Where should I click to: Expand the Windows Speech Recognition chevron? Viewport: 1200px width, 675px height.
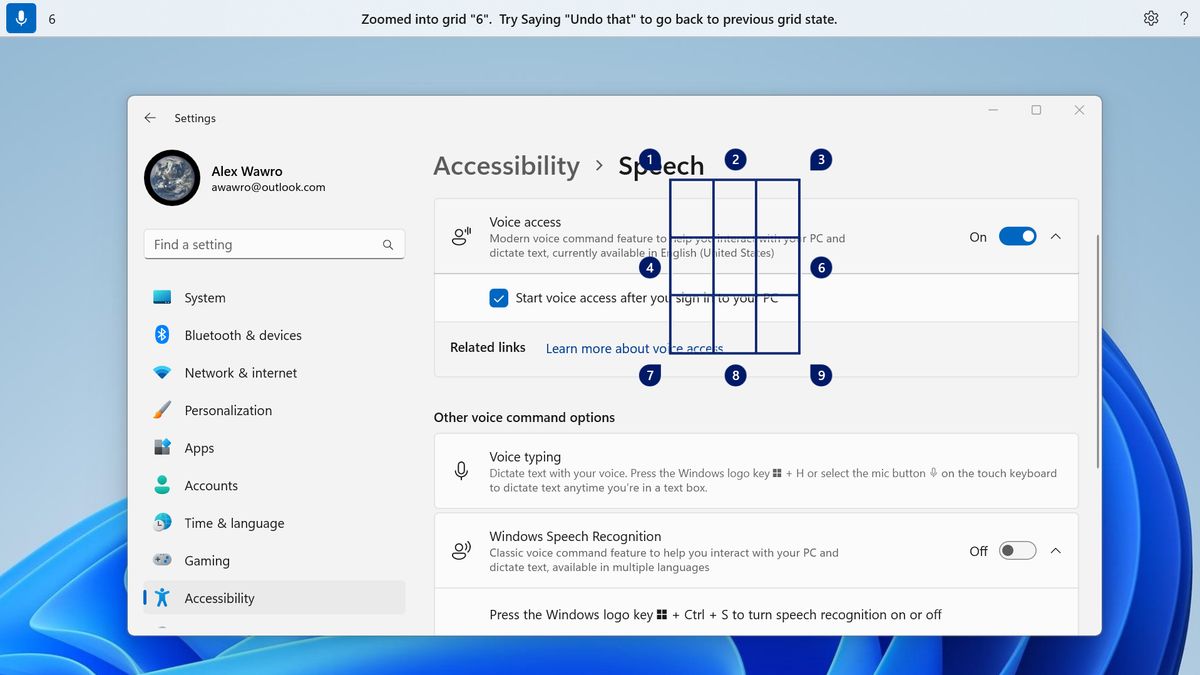(1056, 550)
